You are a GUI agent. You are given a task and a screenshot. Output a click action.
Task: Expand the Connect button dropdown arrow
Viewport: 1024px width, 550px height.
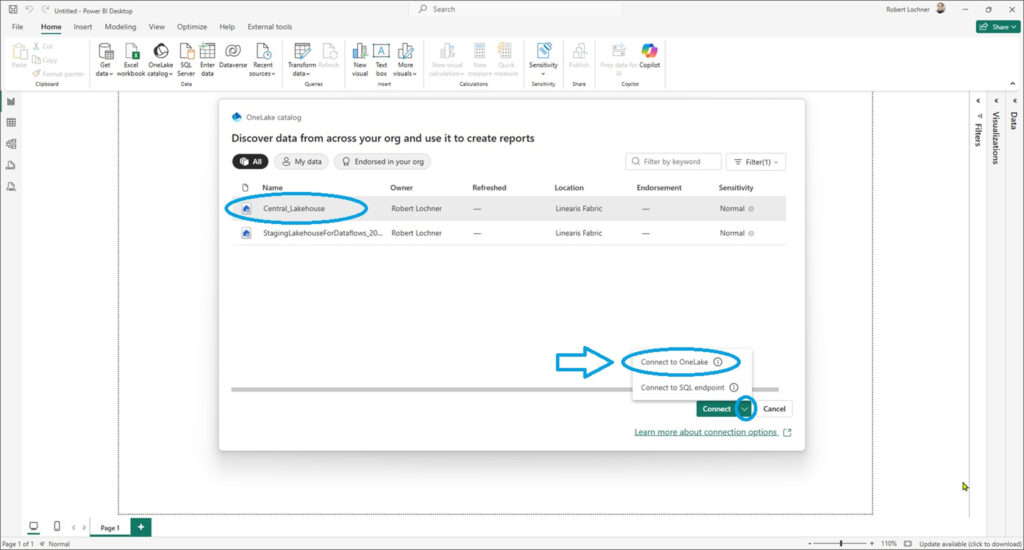click(x=745, y=409)
